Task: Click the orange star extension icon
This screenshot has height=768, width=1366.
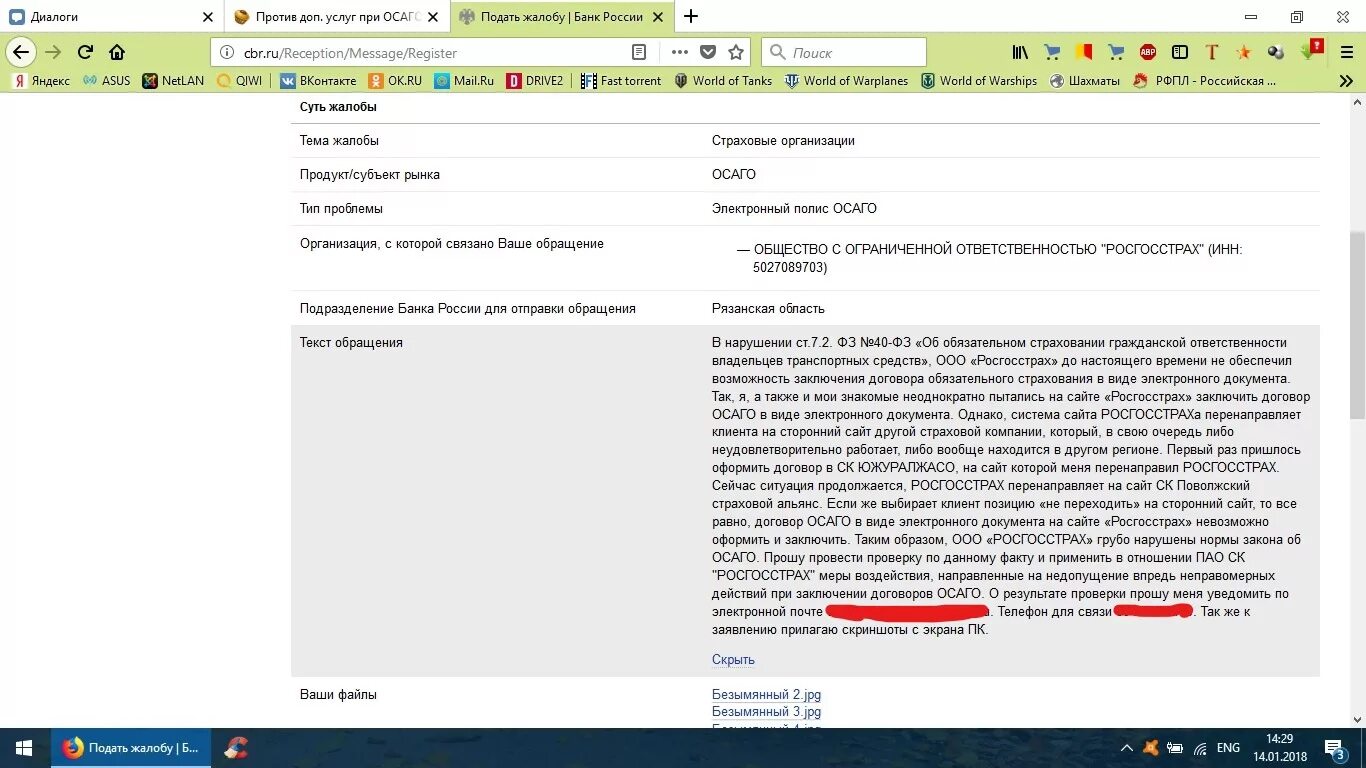Action: (x=1243, y=53)
